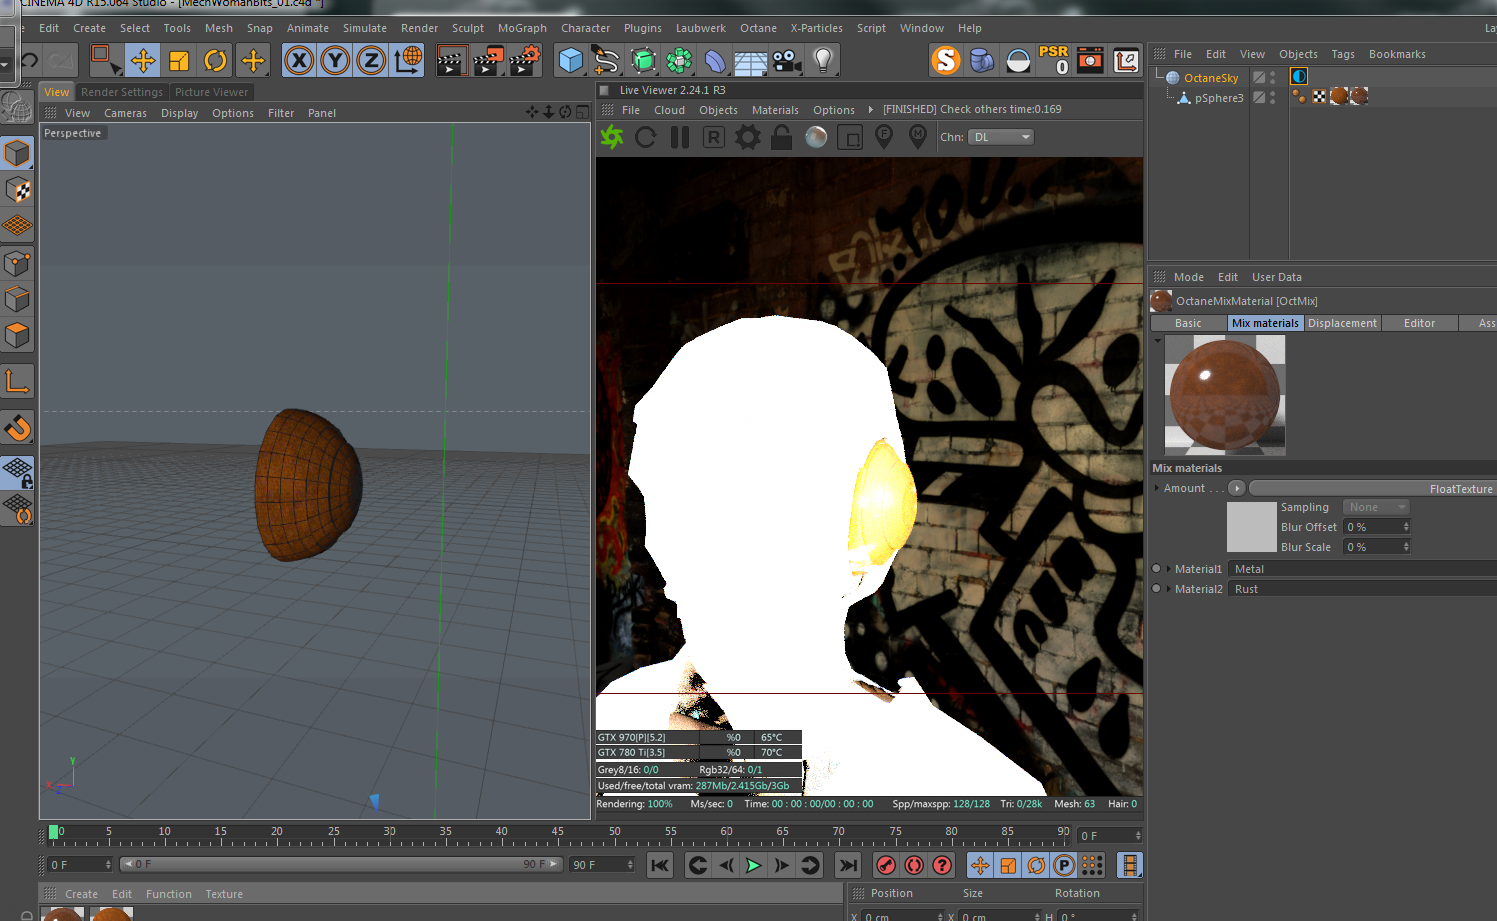The height and width of the screenshot is (921, 1497).
Task: Click the timeline preview range slider
Action: coord(341,864)
